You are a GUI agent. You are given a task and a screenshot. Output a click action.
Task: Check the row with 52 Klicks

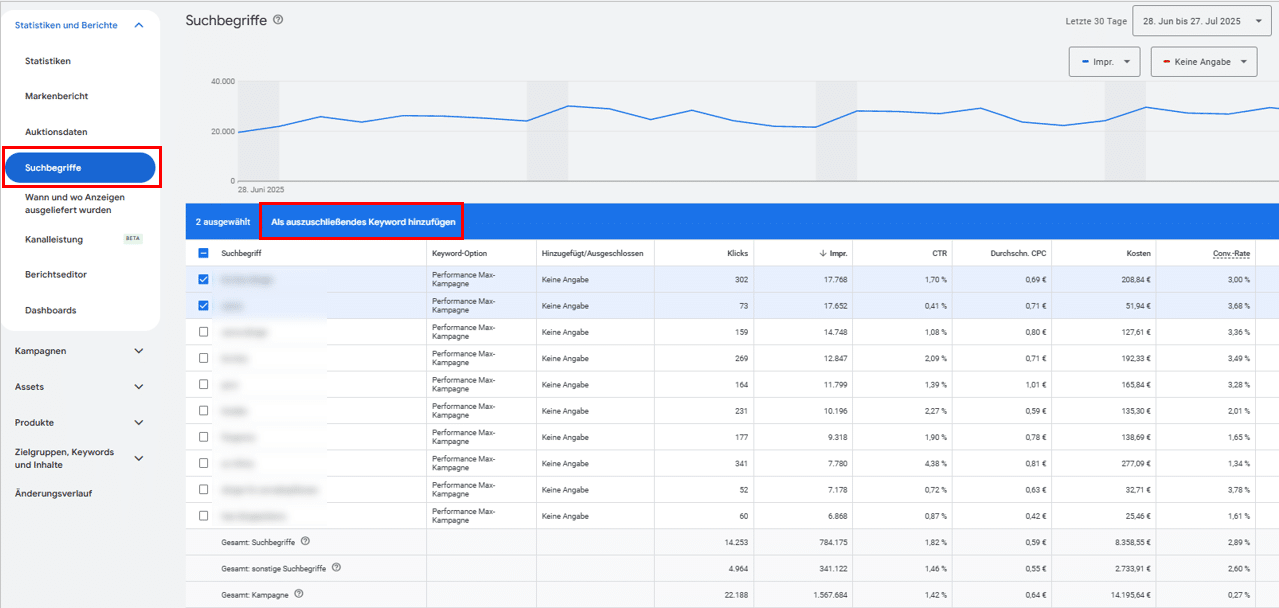(x=204, y=490)
